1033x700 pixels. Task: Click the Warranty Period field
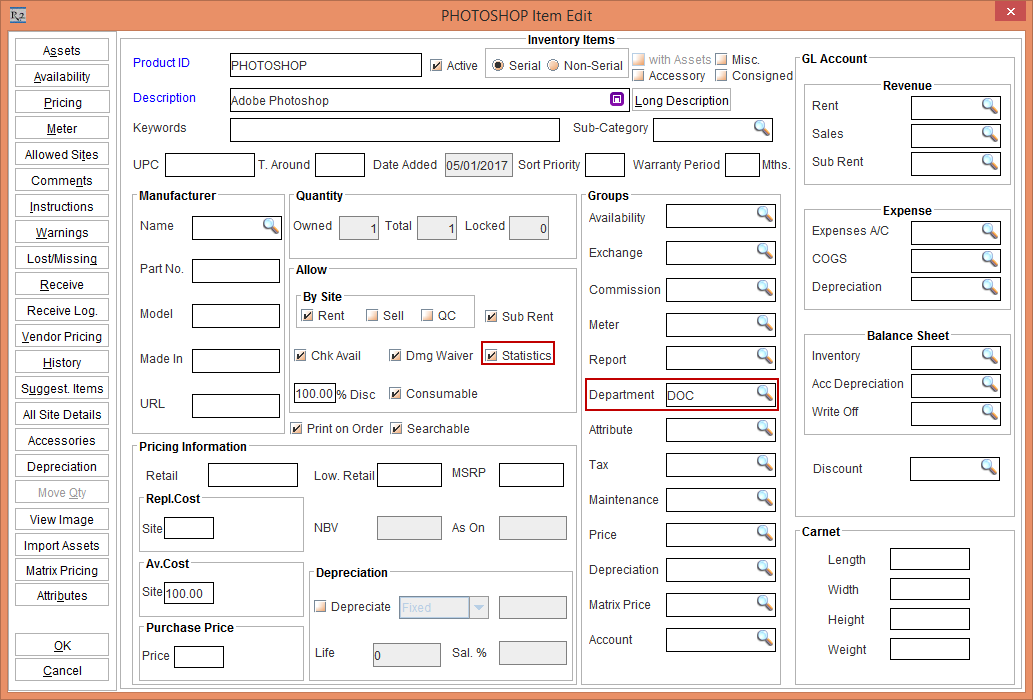(x=742, y=165)
